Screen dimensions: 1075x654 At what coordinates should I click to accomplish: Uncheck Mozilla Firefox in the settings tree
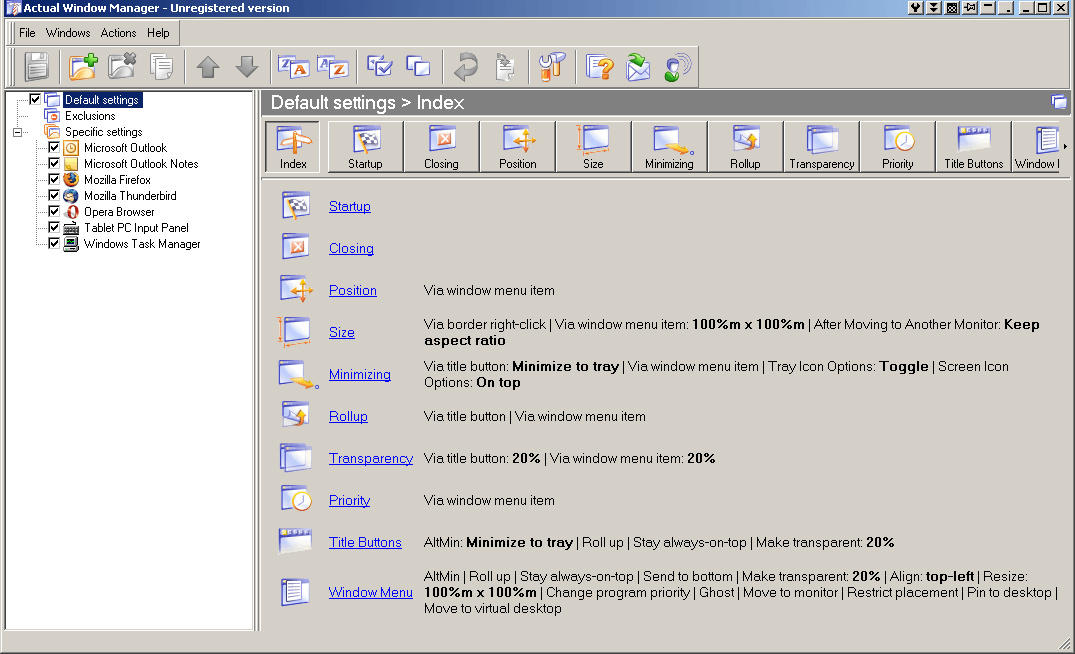click(x=53, y=179)
